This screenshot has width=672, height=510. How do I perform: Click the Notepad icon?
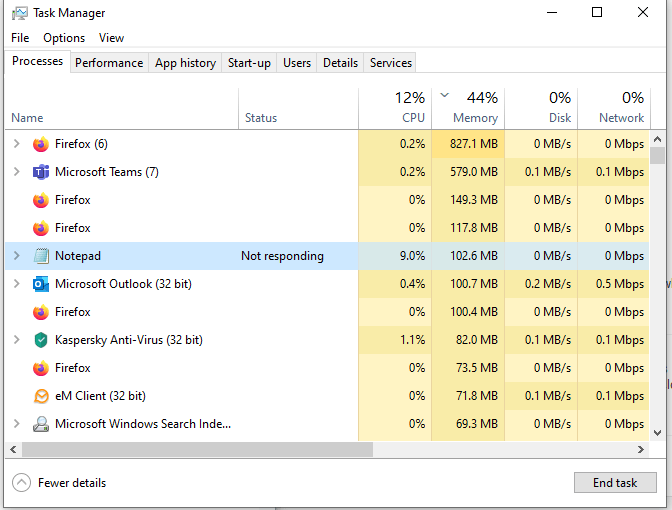coord(41,256)
